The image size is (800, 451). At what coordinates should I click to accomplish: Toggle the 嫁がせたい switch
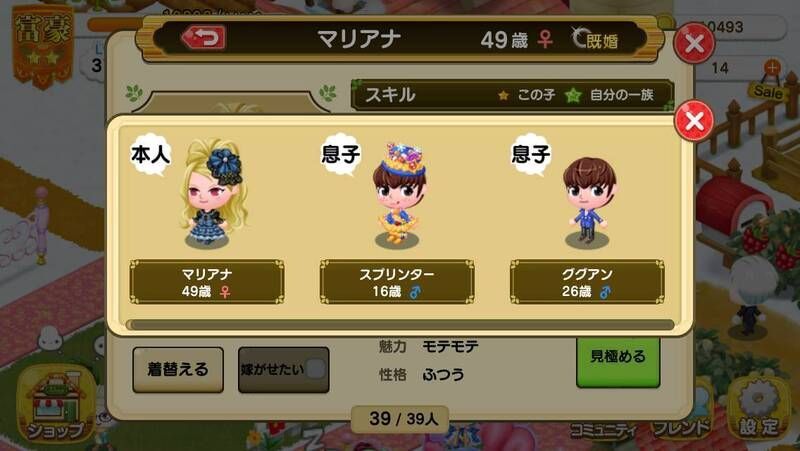(284, 369)
